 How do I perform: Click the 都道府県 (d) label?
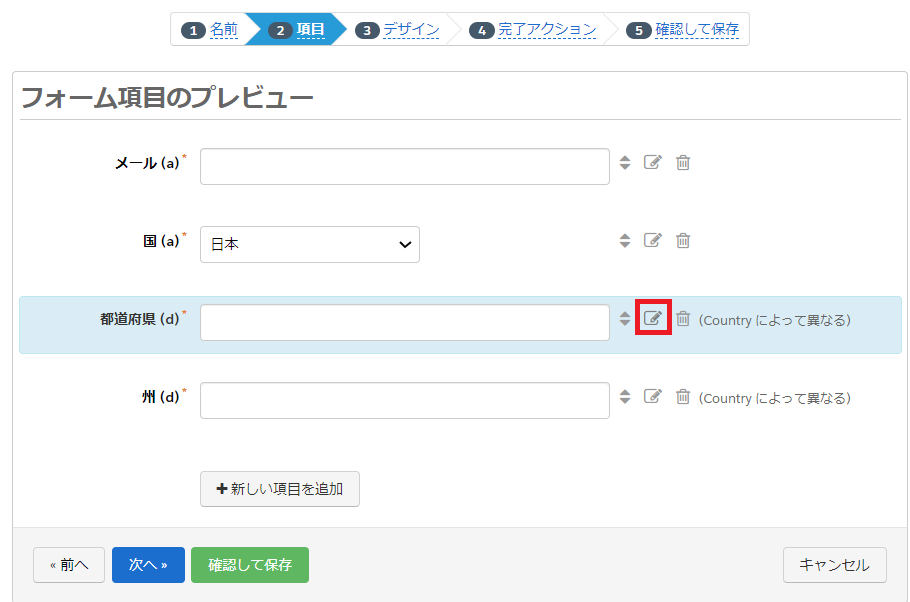(139, 319)
